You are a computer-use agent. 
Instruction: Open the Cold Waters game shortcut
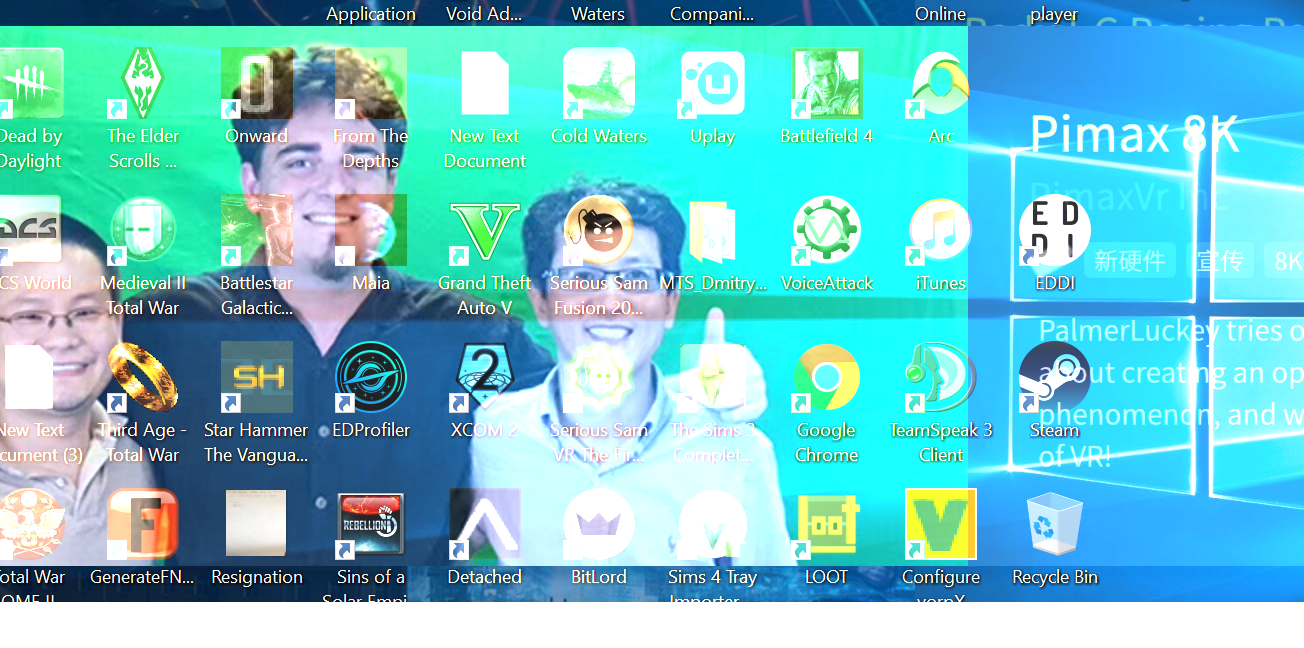599,83
